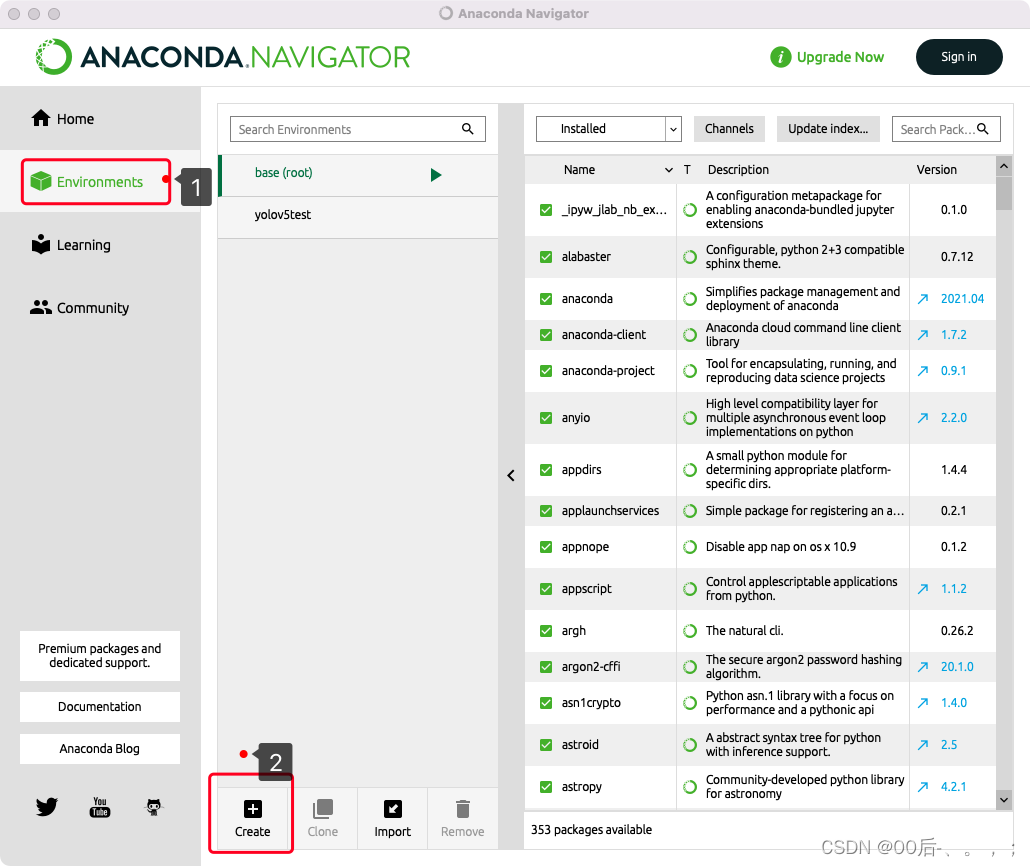The width and height of the screenshot is (1030, 866).
Task: Toggle the astropy package checkbox
Action: click(x=546, y=786)
